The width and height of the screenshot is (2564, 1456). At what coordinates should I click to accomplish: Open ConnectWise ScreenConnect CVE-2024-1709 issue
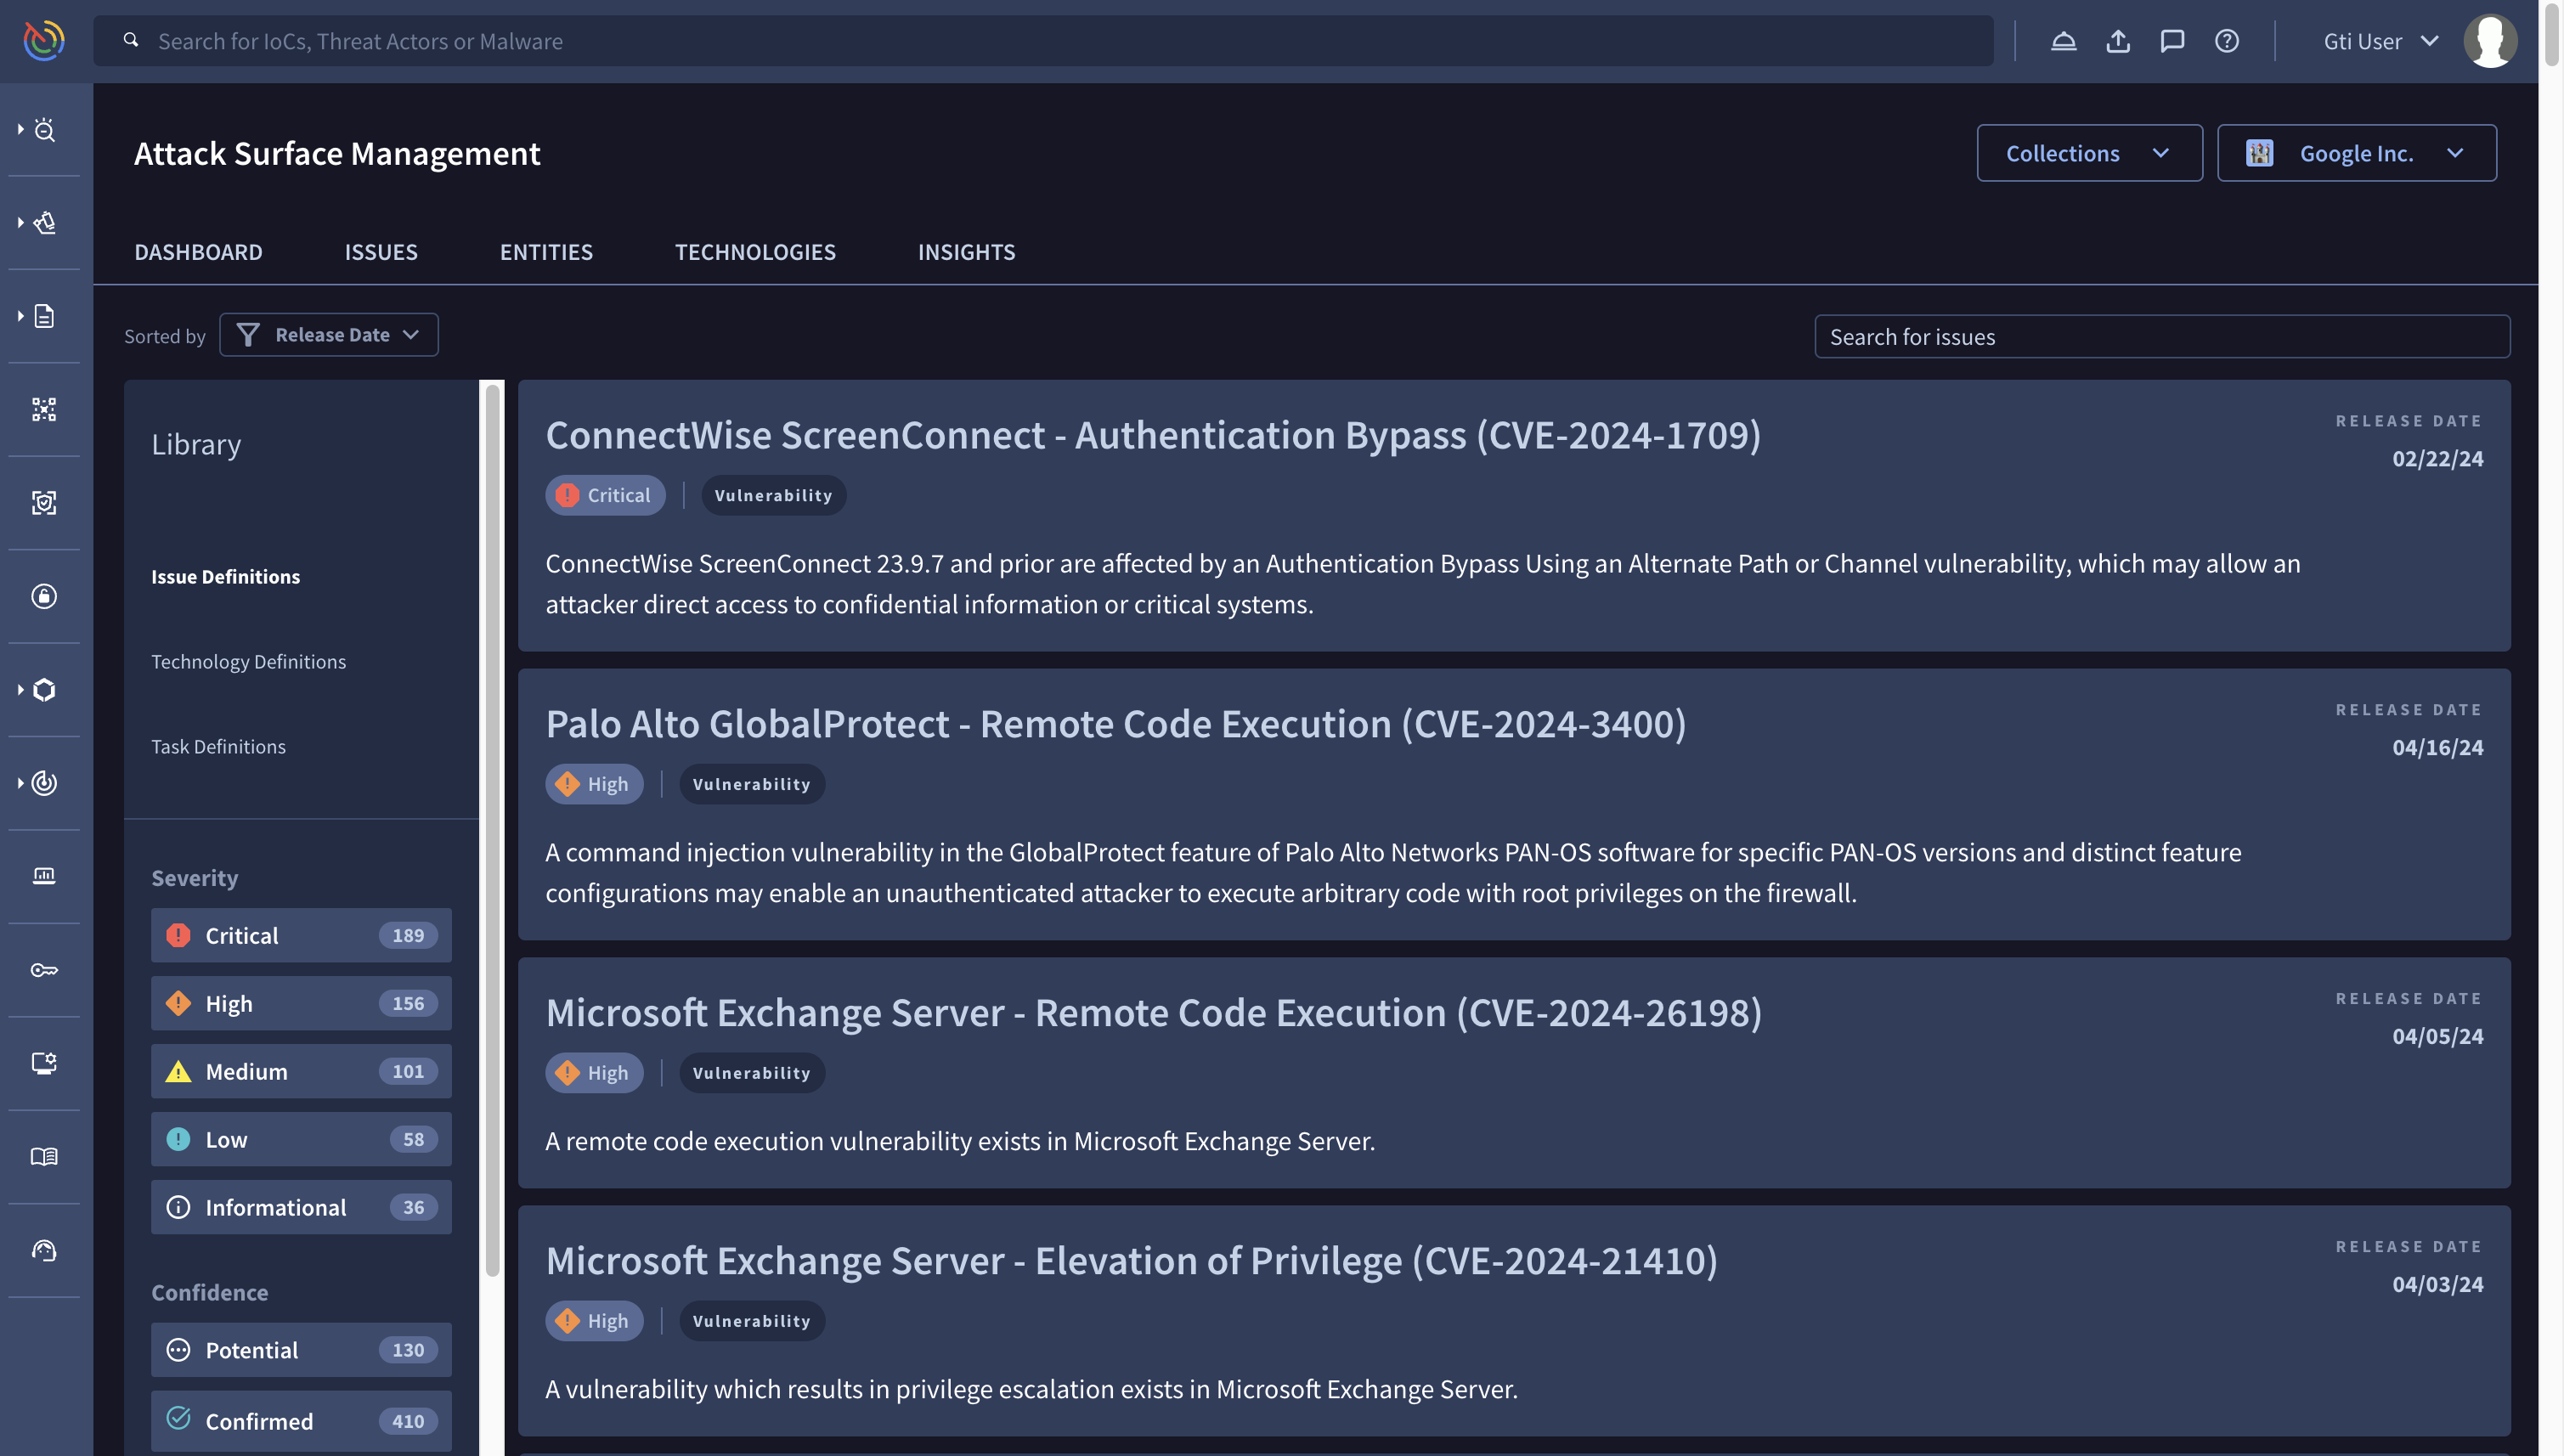click(1153, 435)
